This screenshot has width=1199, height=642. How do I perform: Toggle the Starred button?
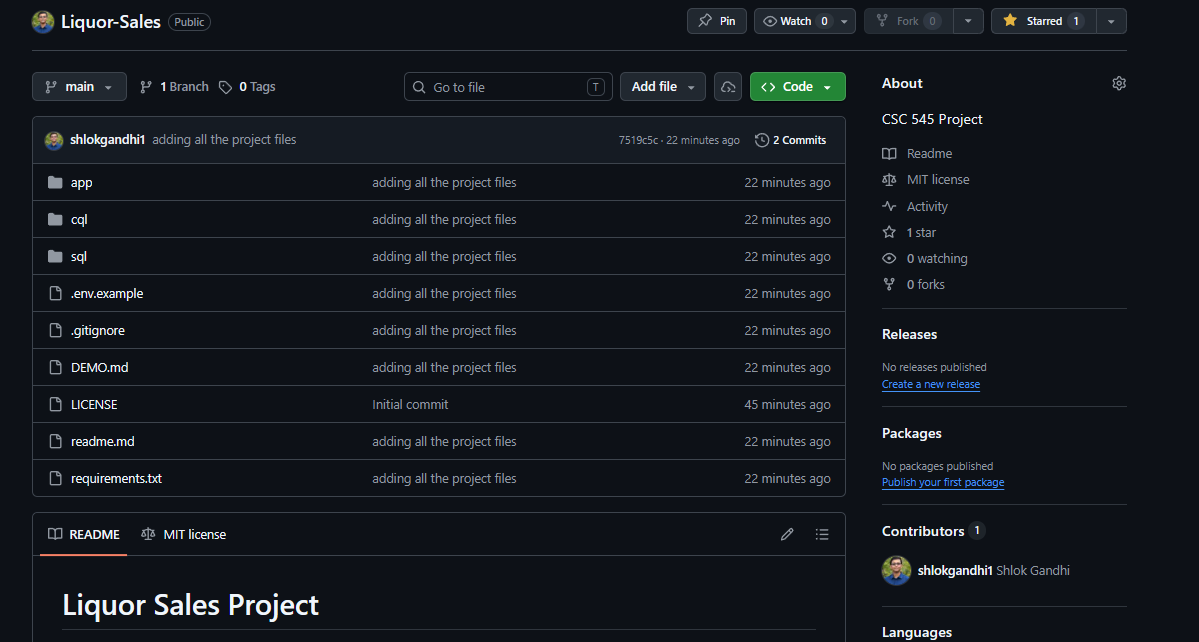point(1044,21)
